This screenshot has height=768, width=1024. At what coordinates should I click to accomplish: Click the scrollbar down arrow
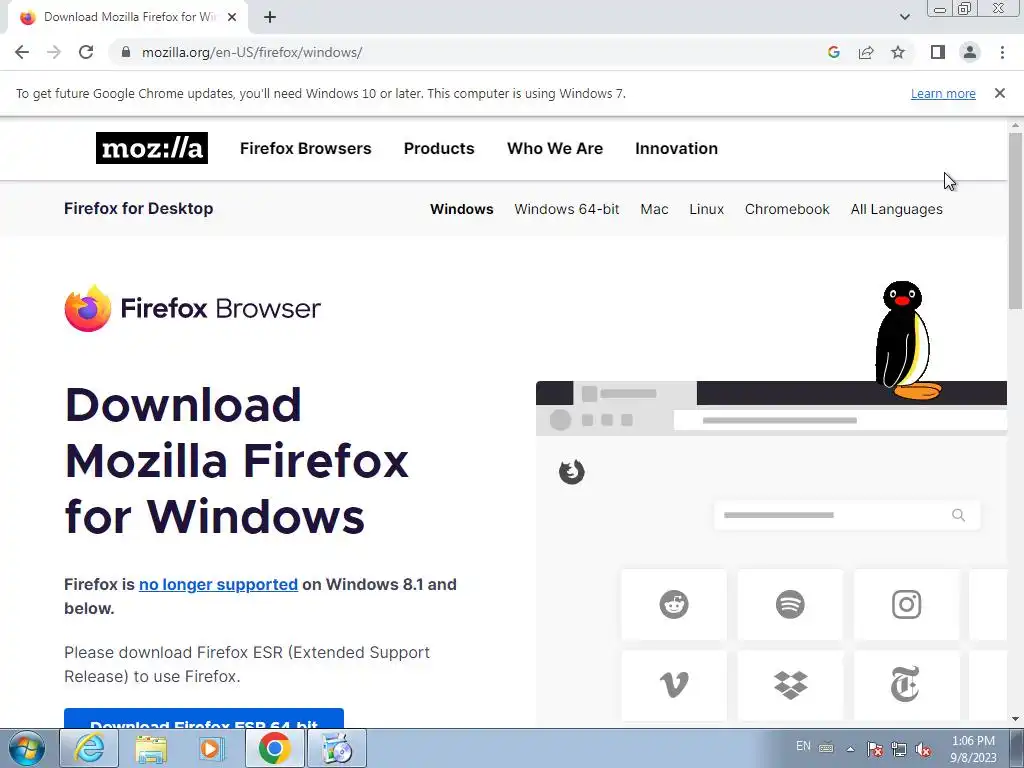(x=1015, y=719)
